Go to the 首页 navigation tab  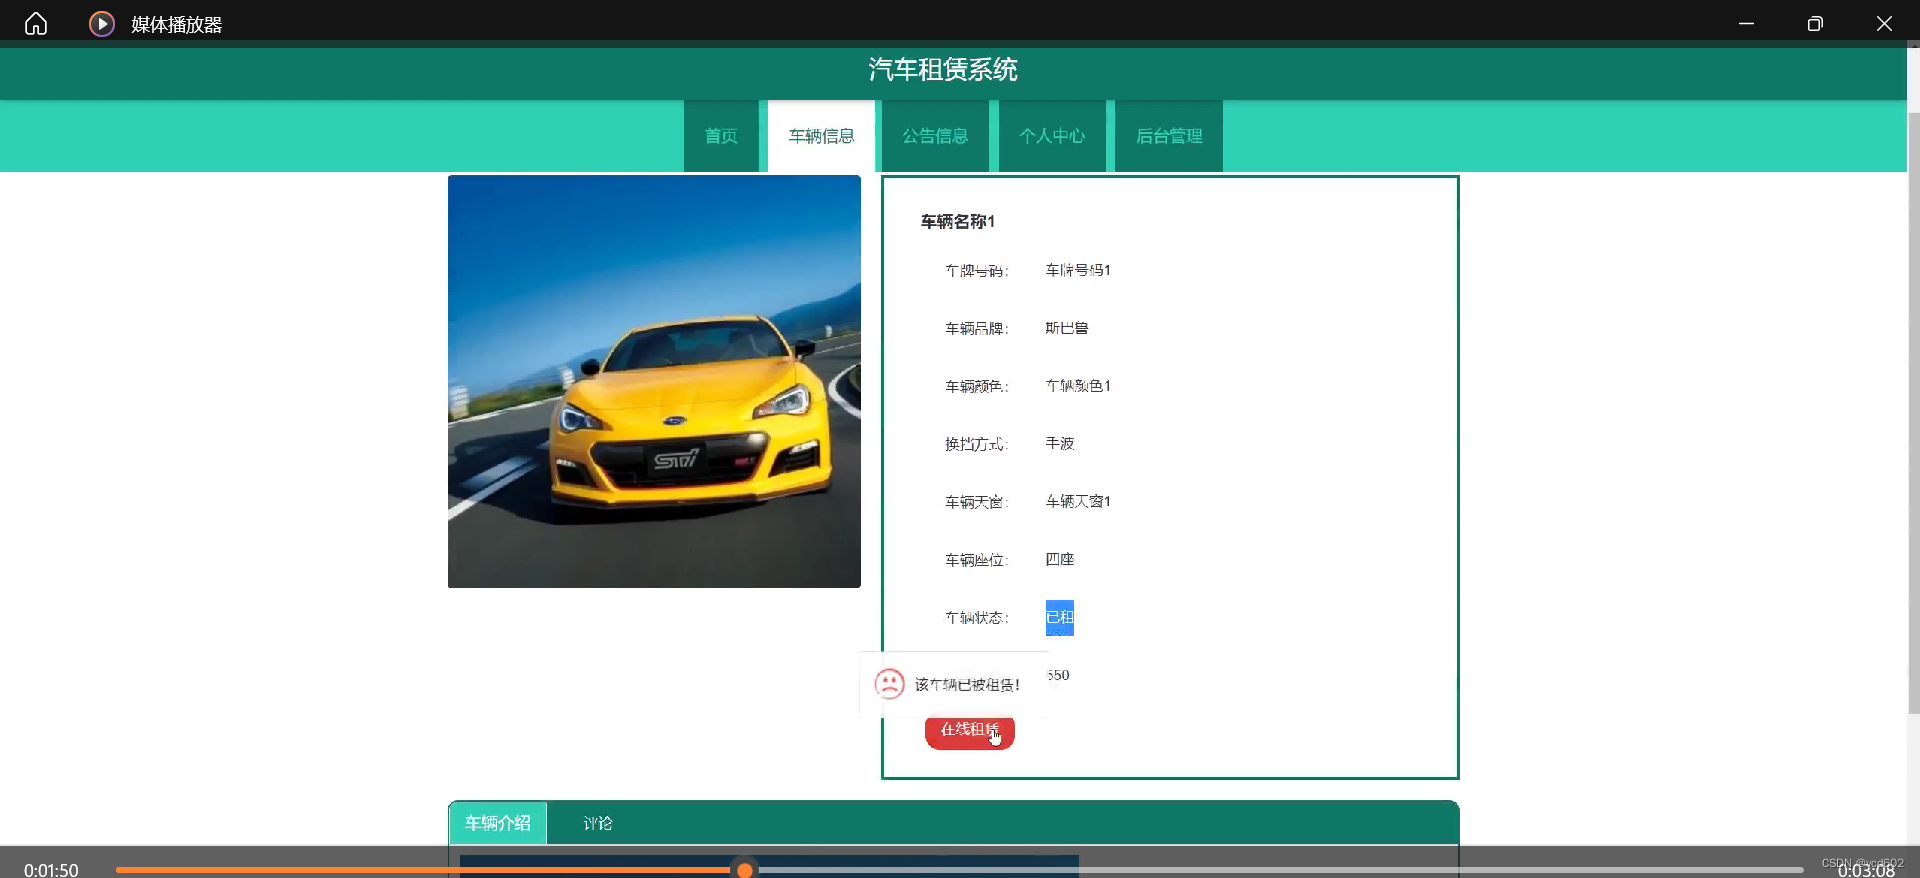pyautogui.click(x=721, y=136)
